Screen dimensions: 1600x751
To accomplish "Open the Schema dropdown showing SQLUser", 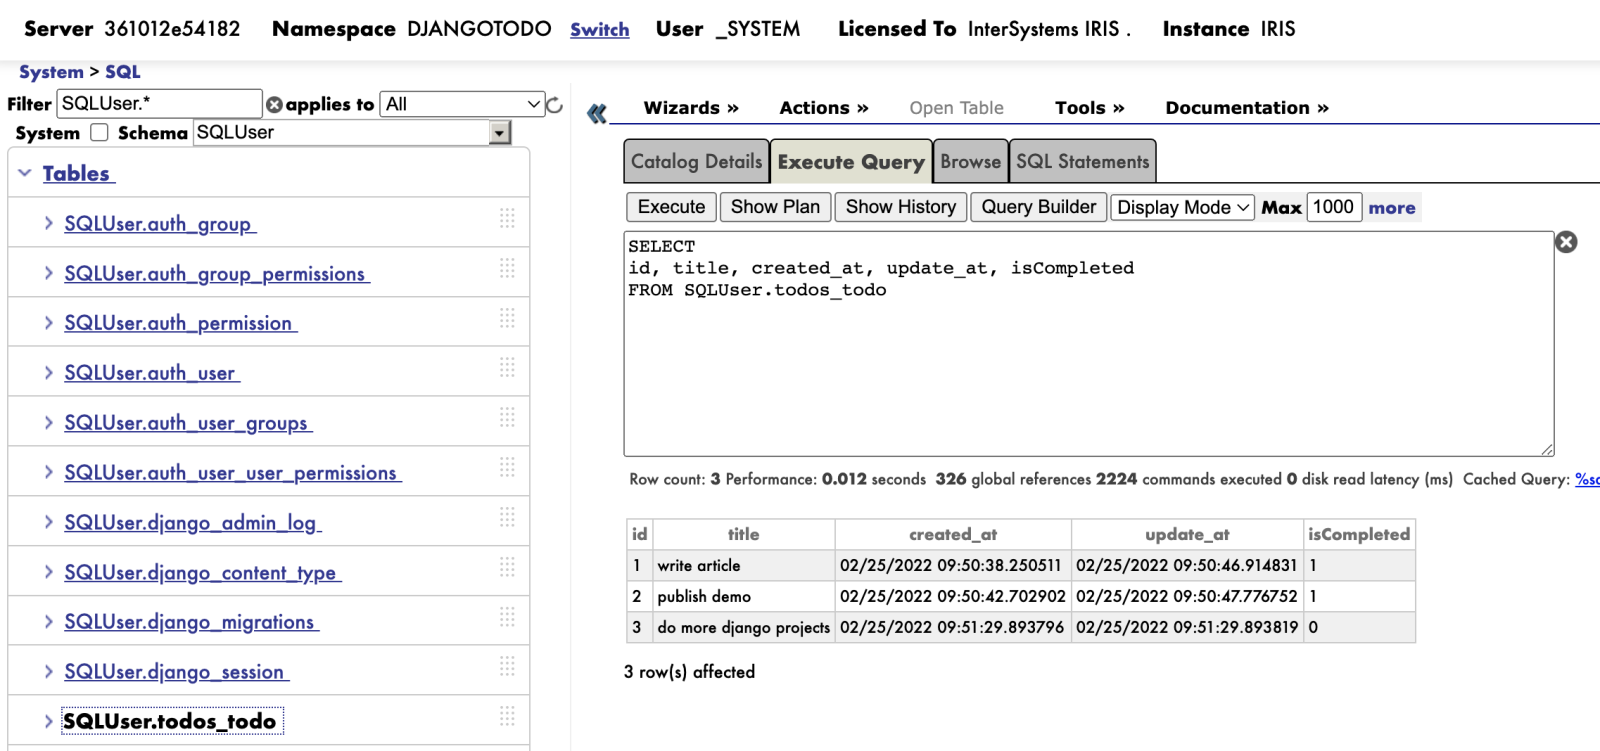I will click(500, 133).
